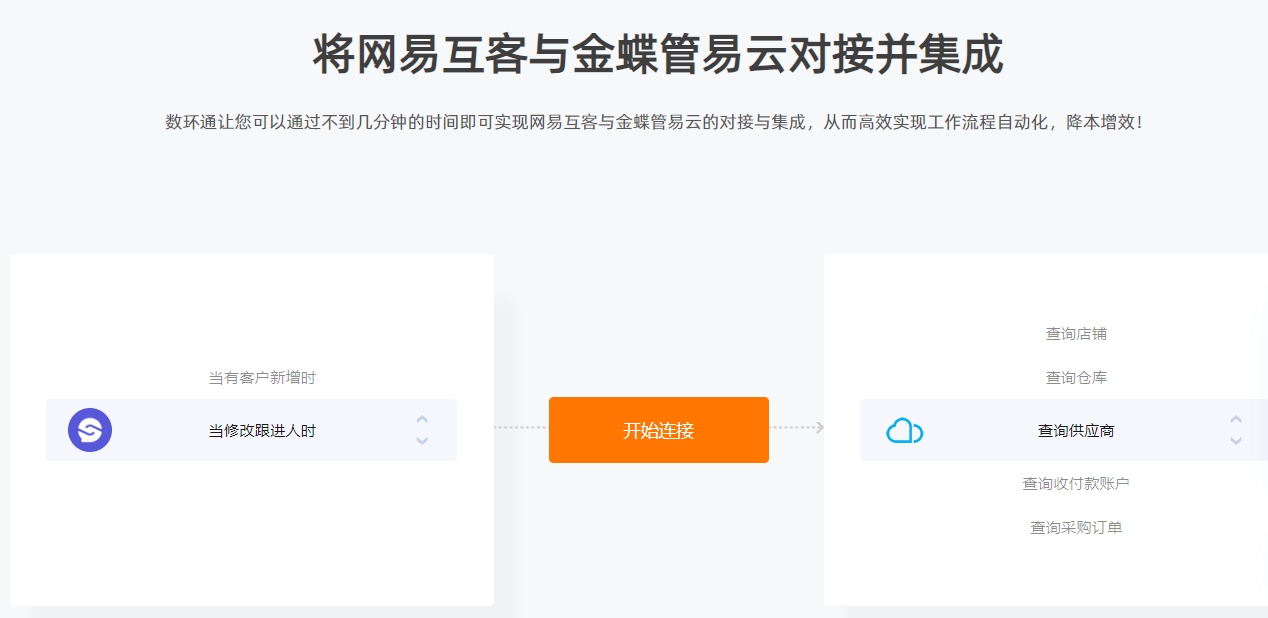
Task: Choose the 查询店铺 action
Action: [x=1076, y=334]
